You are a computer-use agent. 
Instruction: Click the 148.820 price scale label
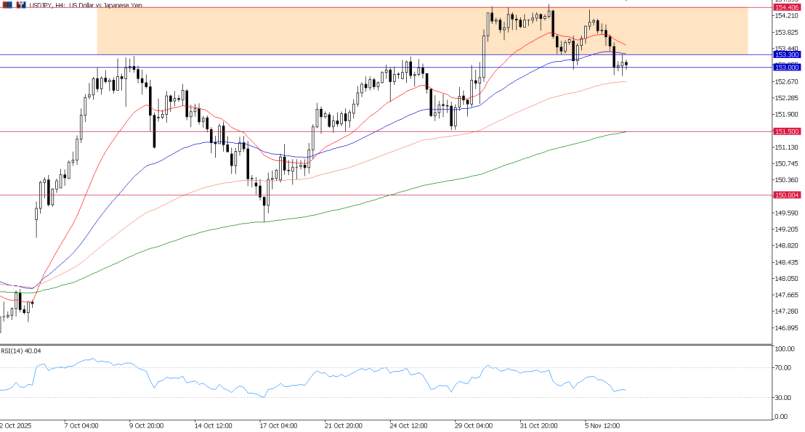787,246
